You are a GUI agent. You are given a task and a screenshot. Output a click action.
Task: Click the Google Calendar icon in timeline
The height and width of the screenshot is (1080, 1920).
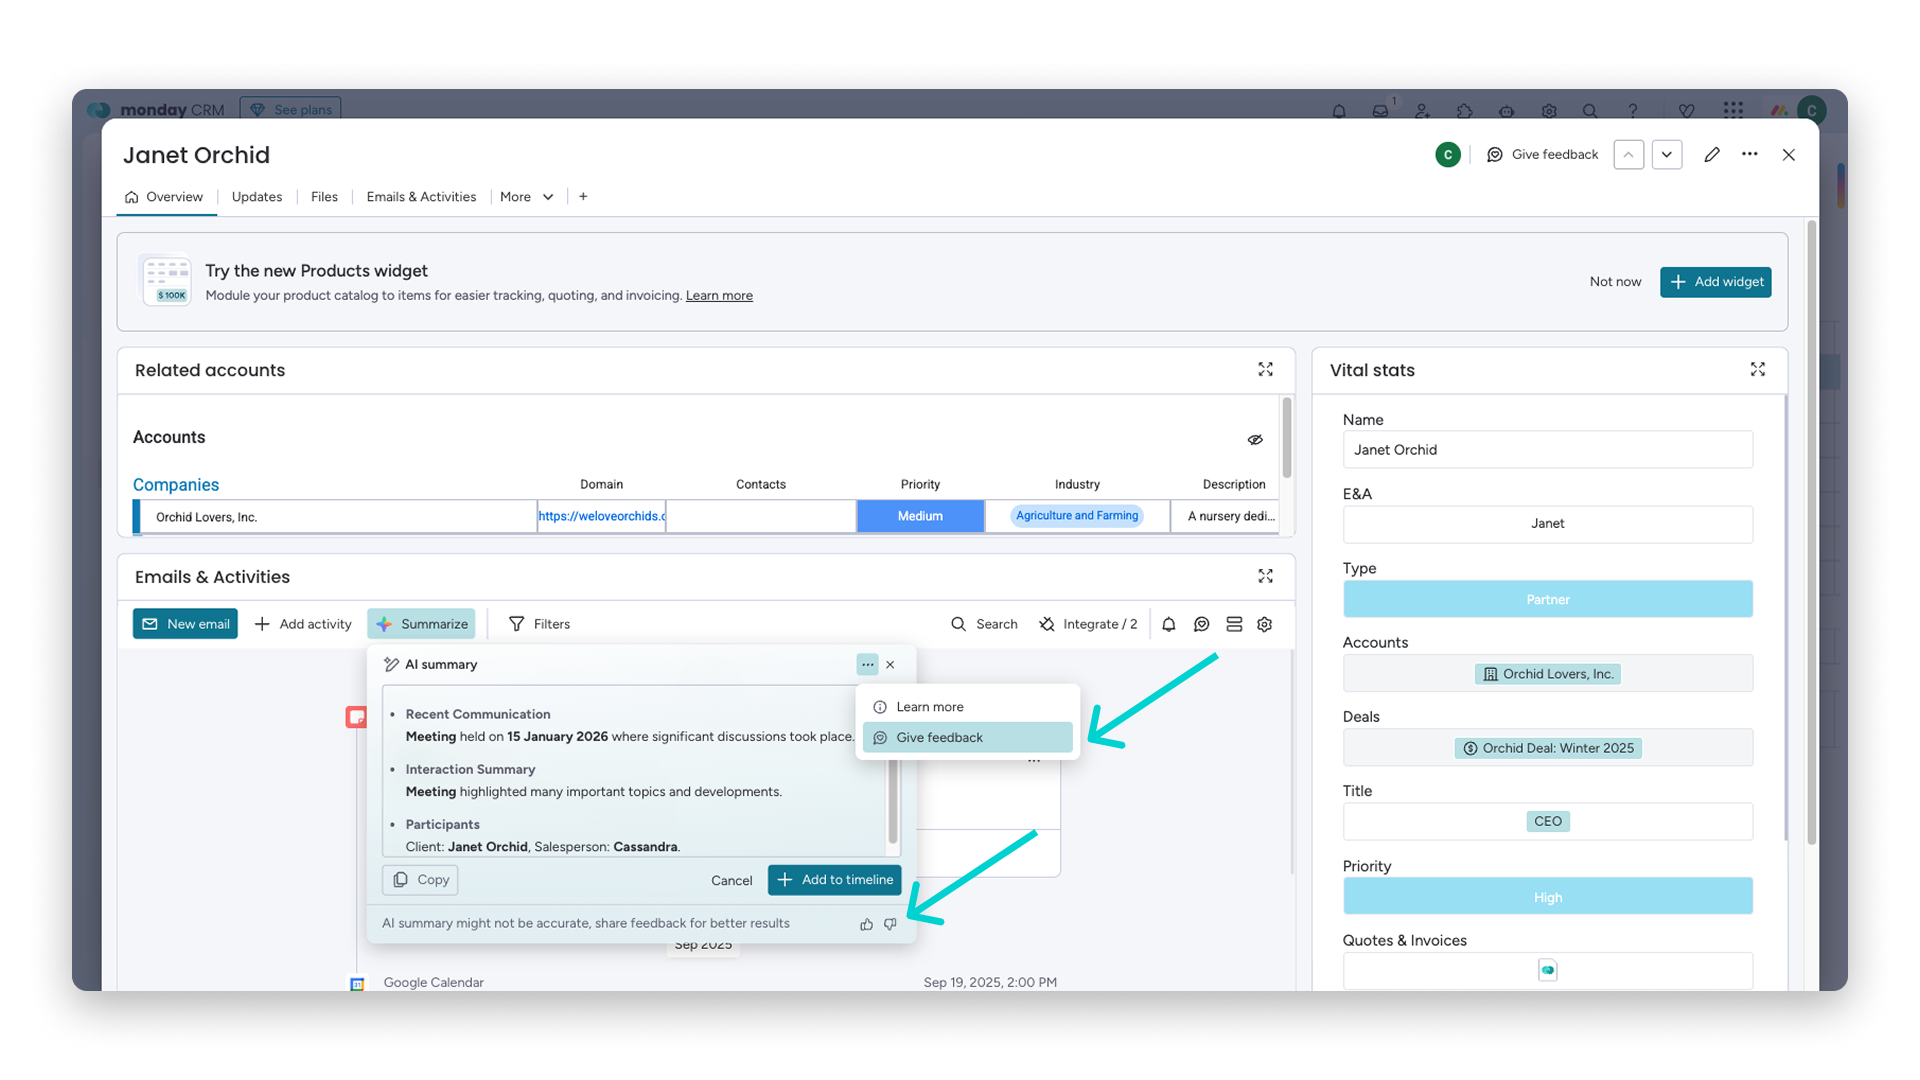(357, 984)
